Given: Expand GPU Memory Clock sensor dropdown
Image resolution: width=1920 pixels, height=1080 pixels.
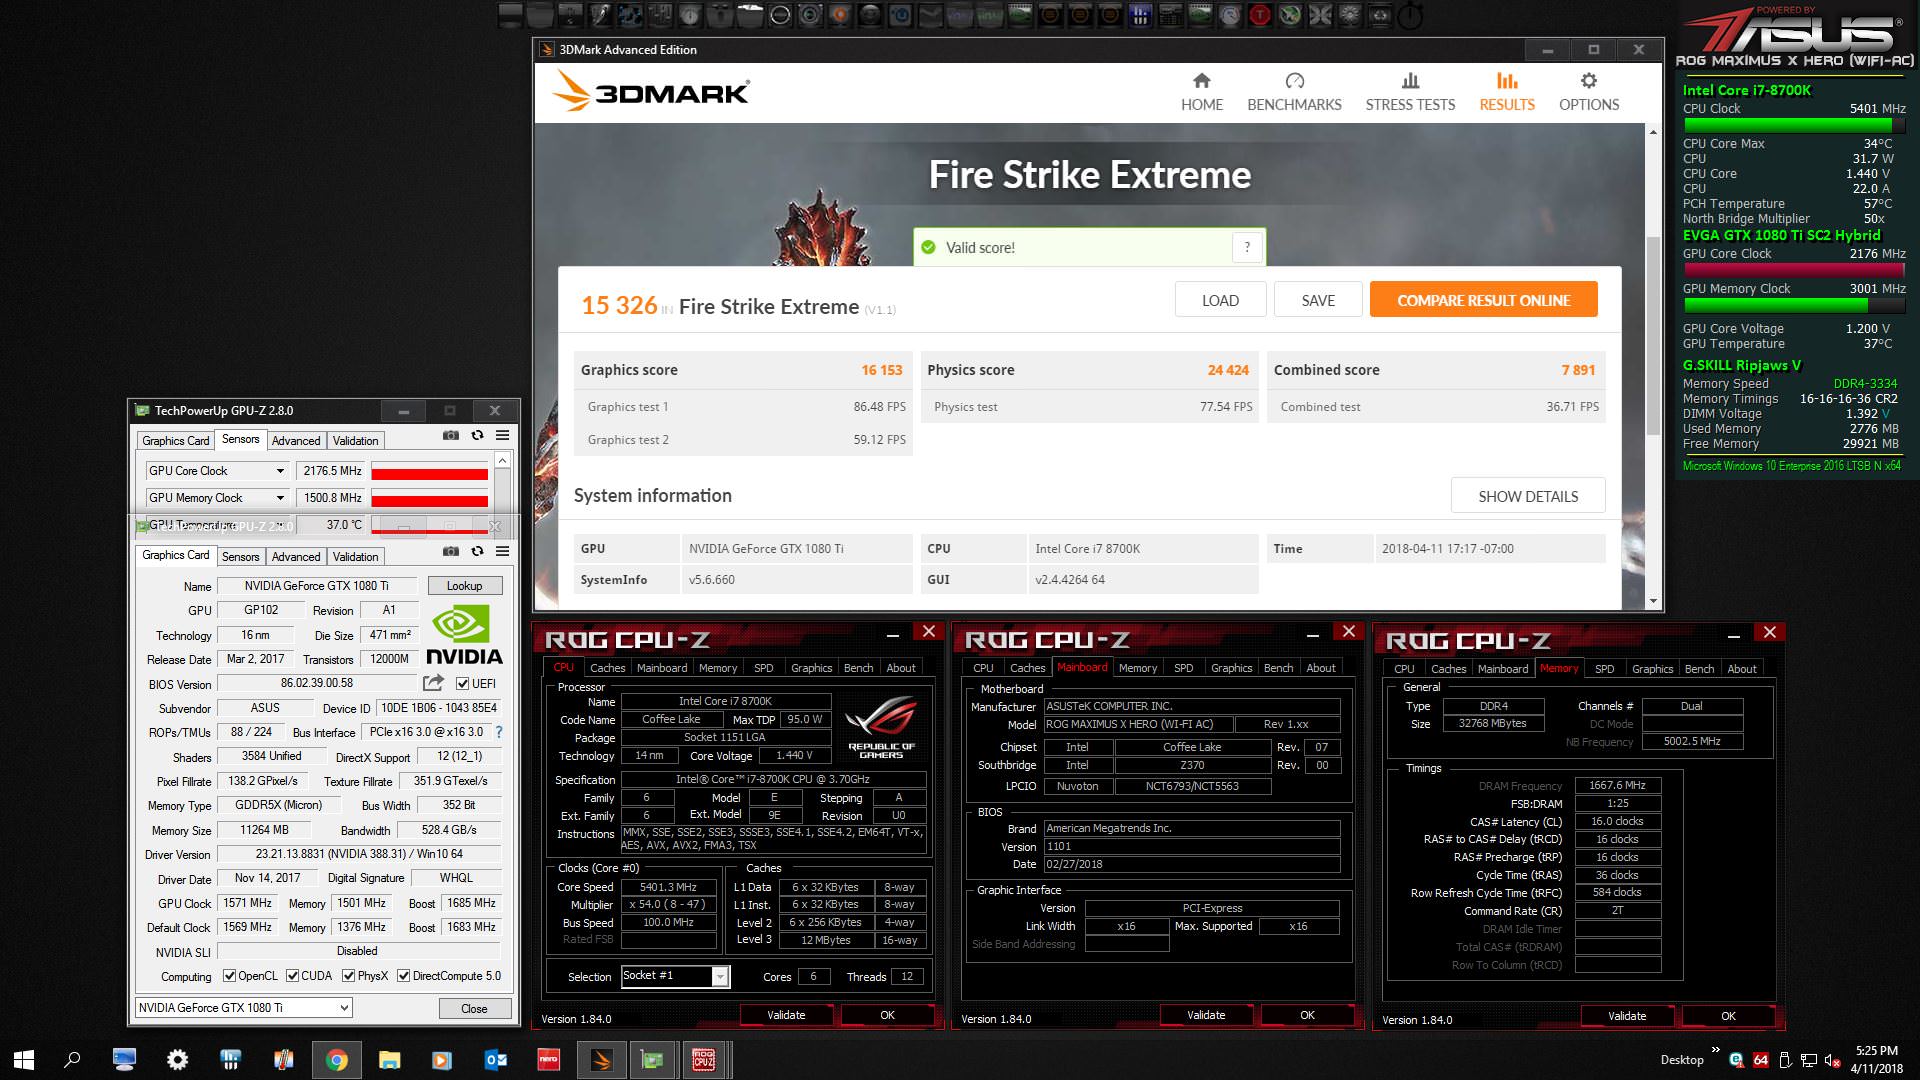Looking at the screenshot, I should click(x=280, y=498).
